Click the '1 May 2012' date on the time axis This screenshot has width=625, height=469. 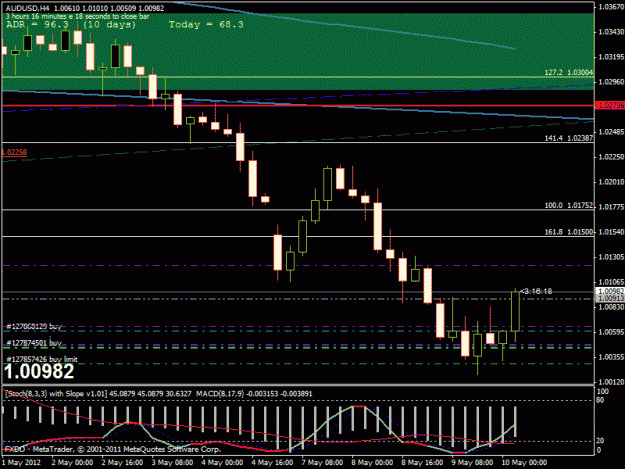(x=21, y=463)
